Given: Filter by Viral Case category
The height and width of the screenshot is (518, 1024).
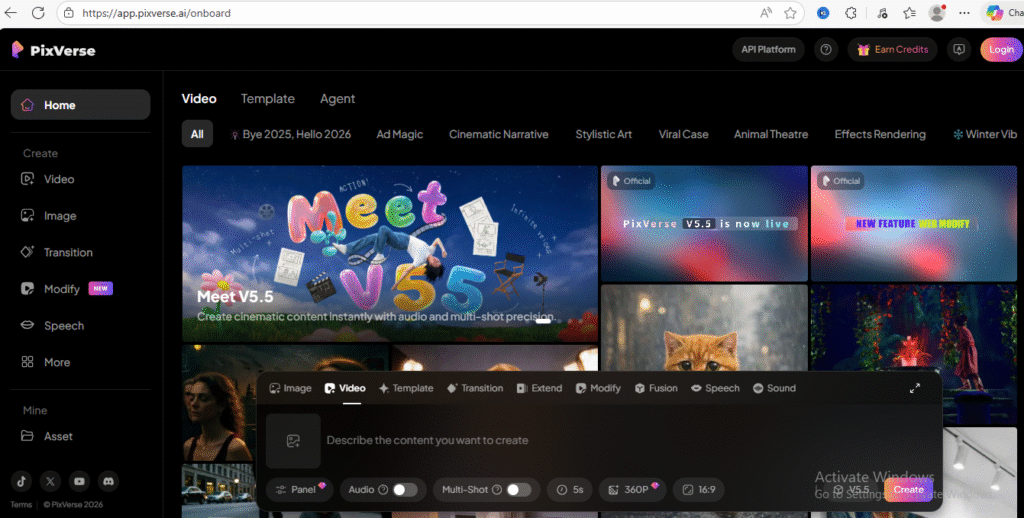Looking at the screenshot, I should tap(683, 134).
